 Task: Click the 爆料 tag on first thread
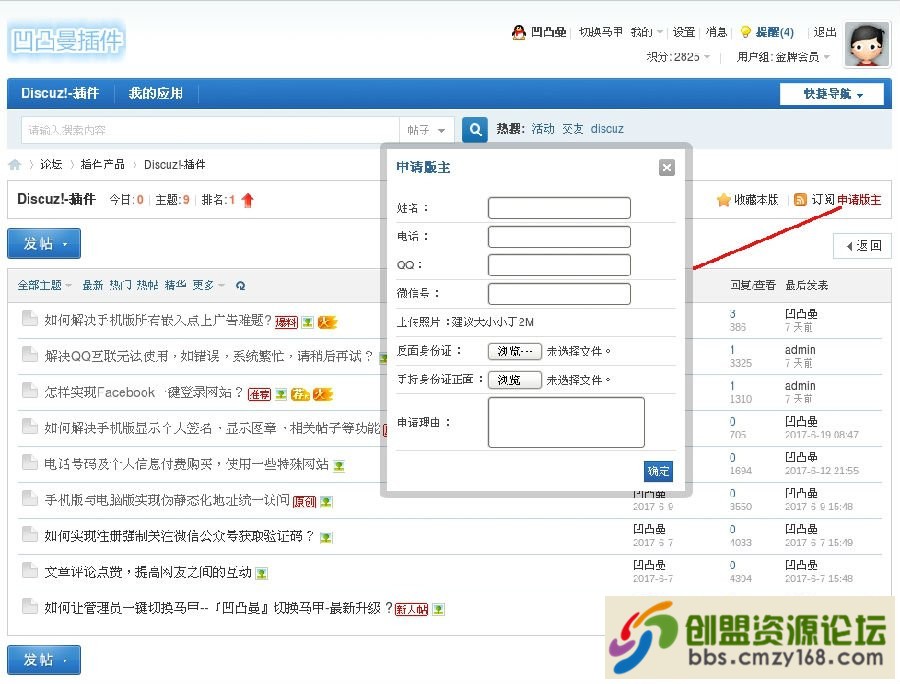[286, 322]
